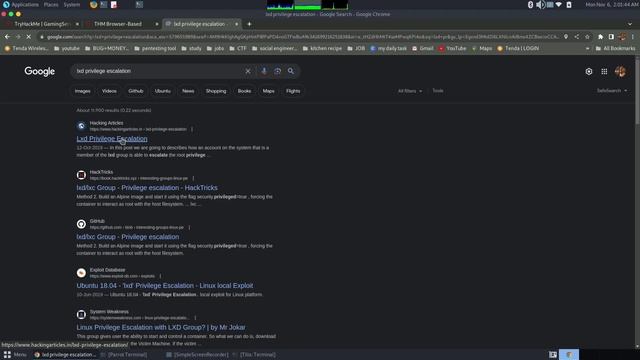
Task: Start voice search with the microphone icon
Action: 264,71
